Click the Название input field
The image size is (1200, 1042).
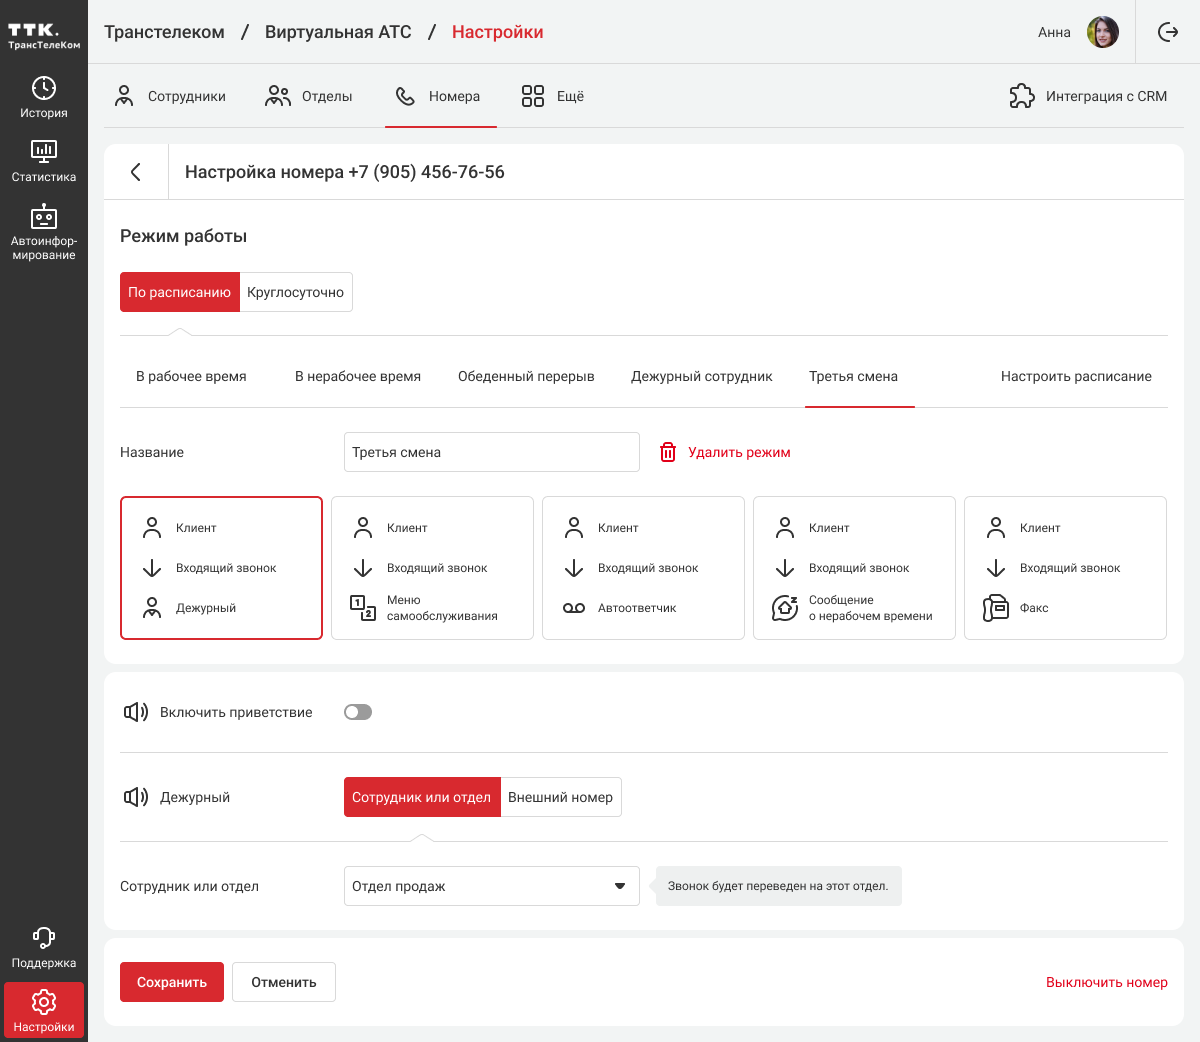click(x=491, y=452)
